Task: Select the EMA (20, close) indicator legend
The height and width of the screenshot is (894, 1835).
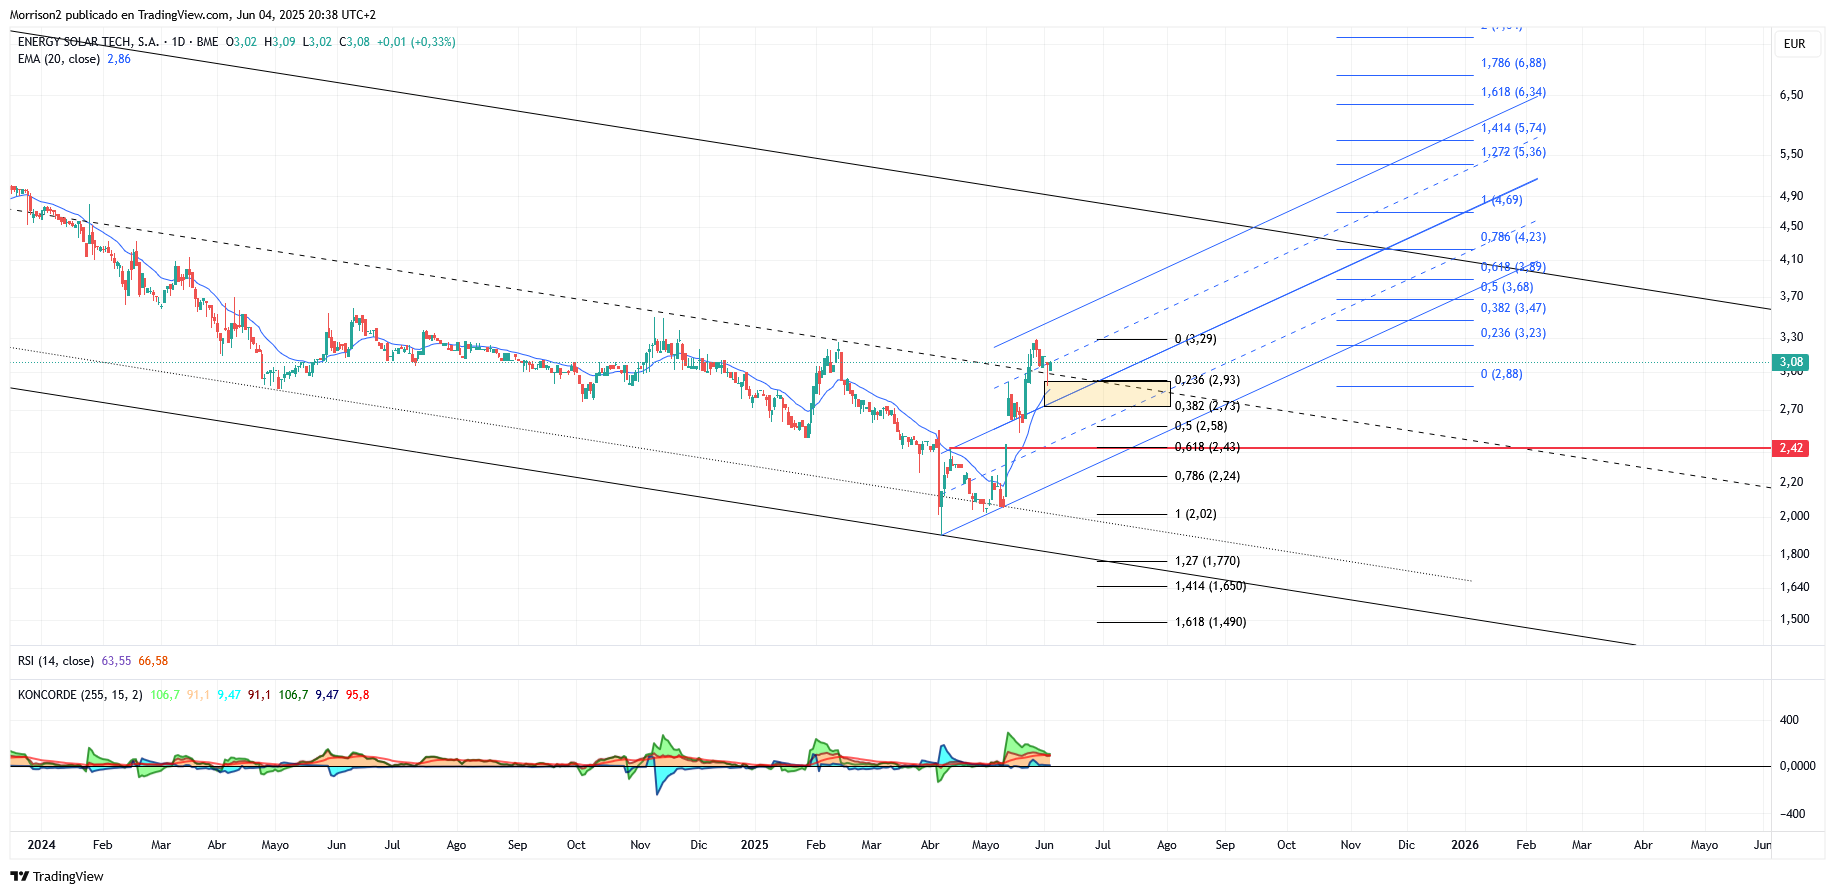Action: pyautogui.click(x=59, y=59)
